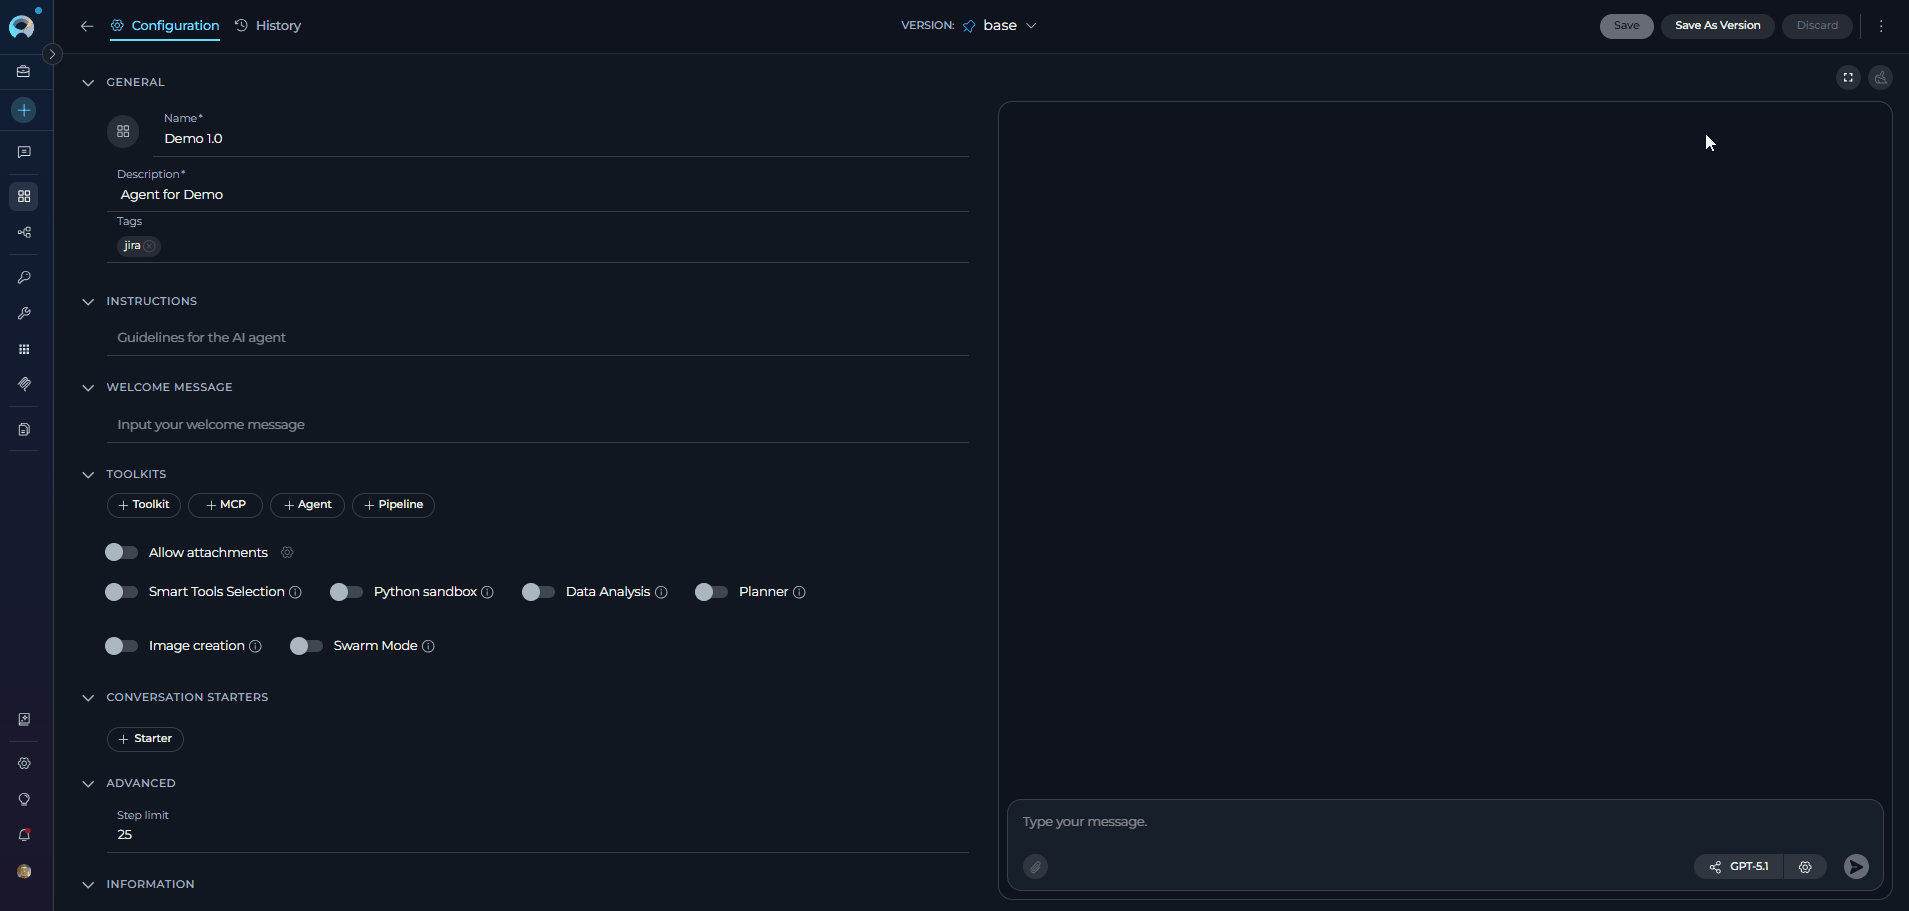Enable Python sandbox toggle
Viewport: 1909px width, 911px height.
click(346, 592)
